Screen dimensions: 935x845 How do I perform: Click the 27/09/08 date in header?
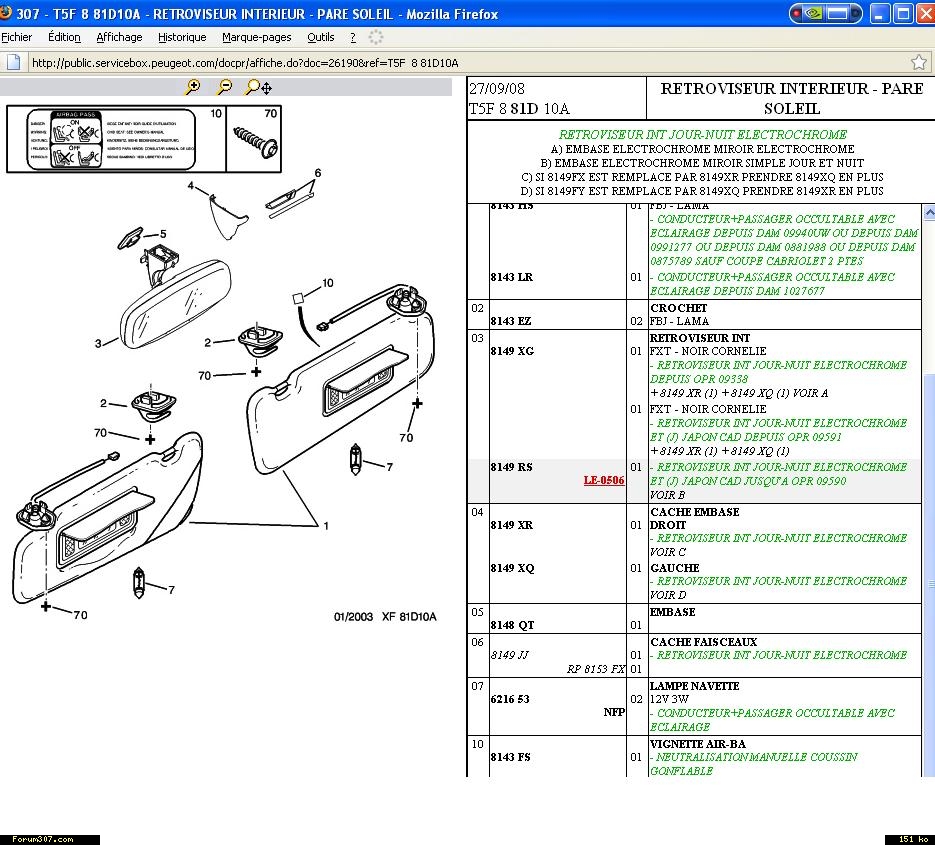[x=497, y=89]
